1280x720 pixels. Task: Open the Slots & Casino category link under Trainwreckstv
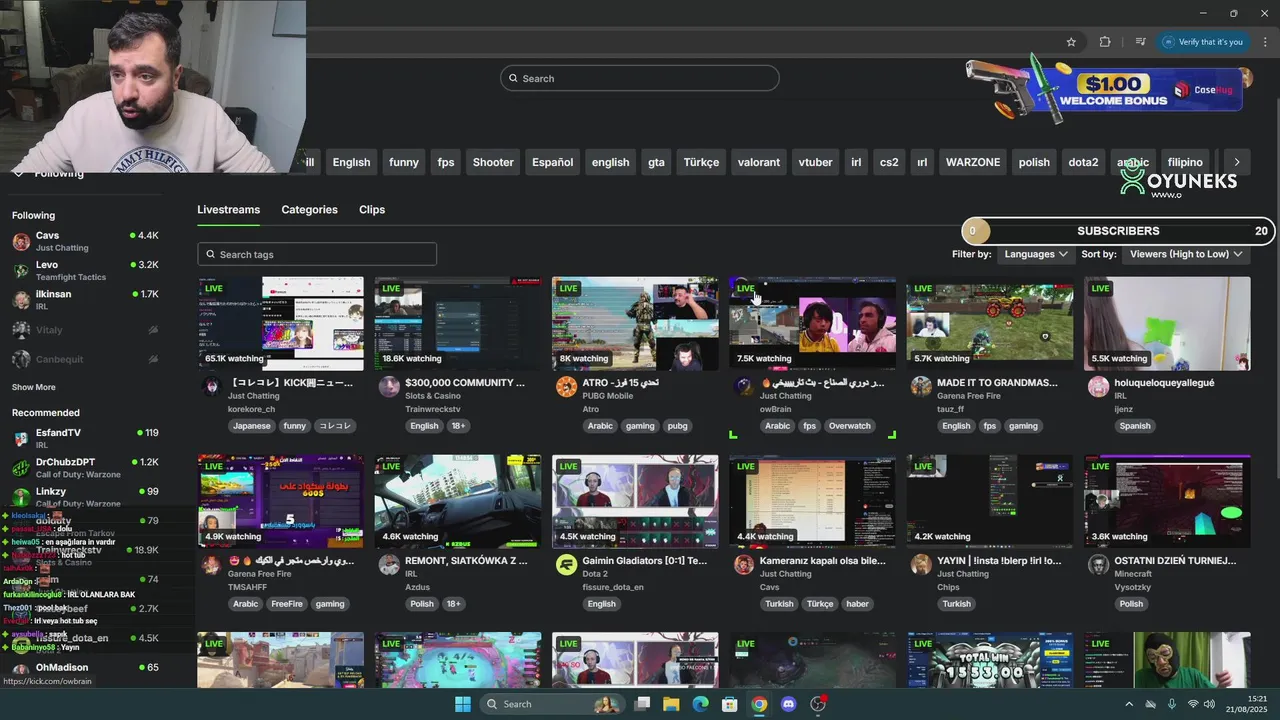pyautogui.click(x=433, y=396)
